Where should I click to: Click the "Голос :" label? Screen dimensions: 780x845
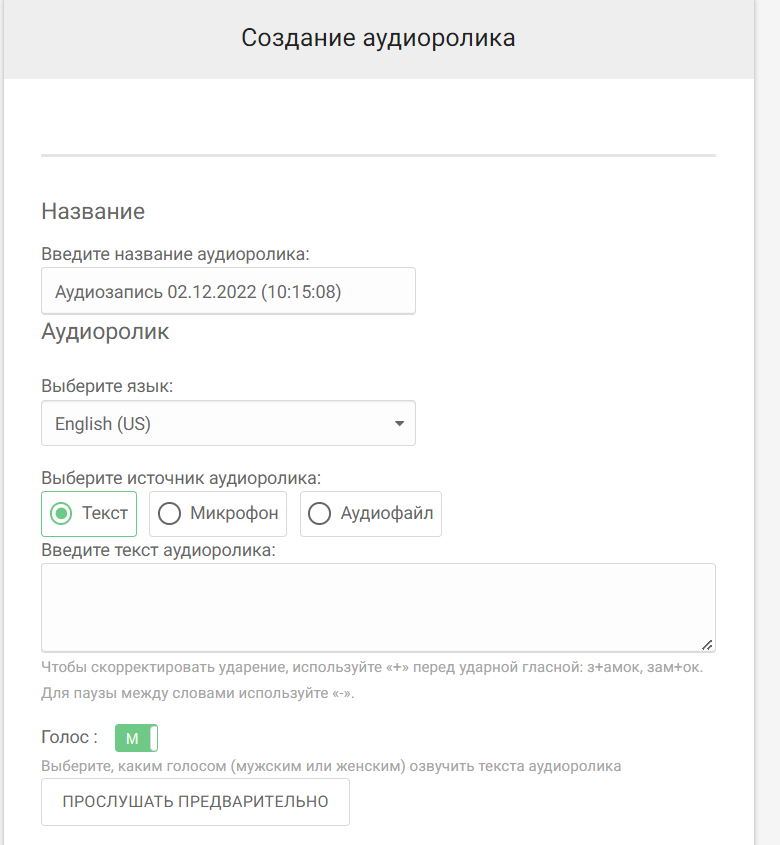point(69,738)
